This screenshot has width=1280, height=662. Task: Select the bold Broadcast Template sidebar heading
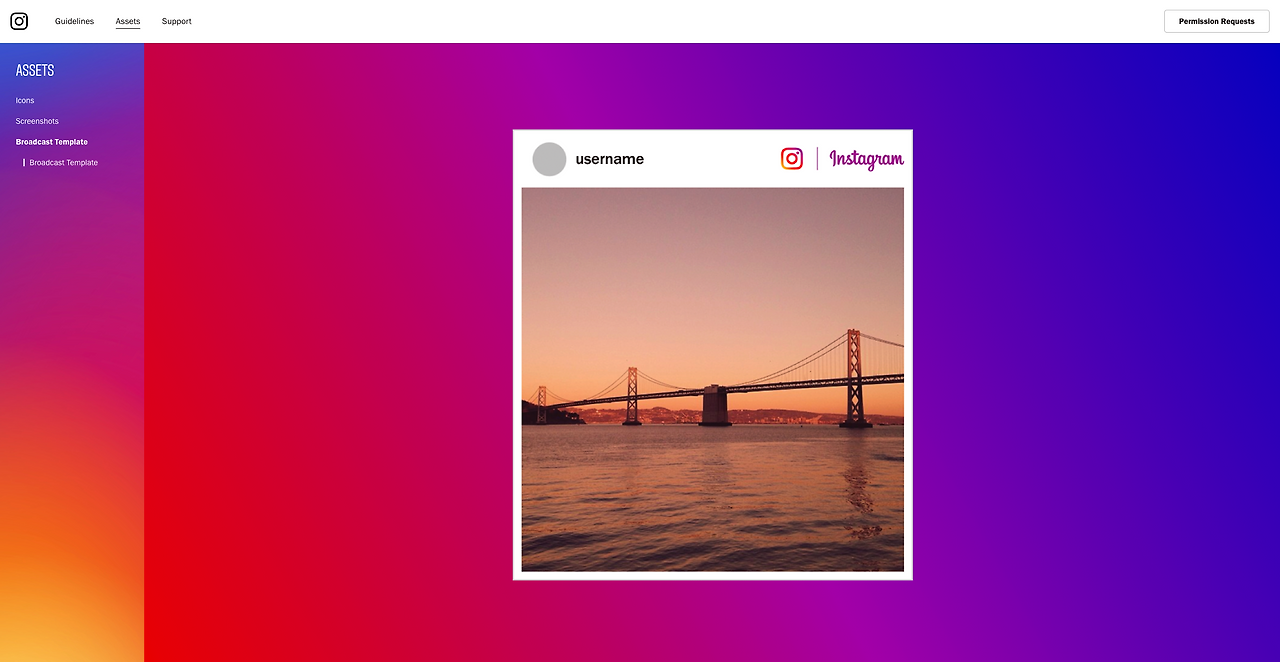(52, 142)
